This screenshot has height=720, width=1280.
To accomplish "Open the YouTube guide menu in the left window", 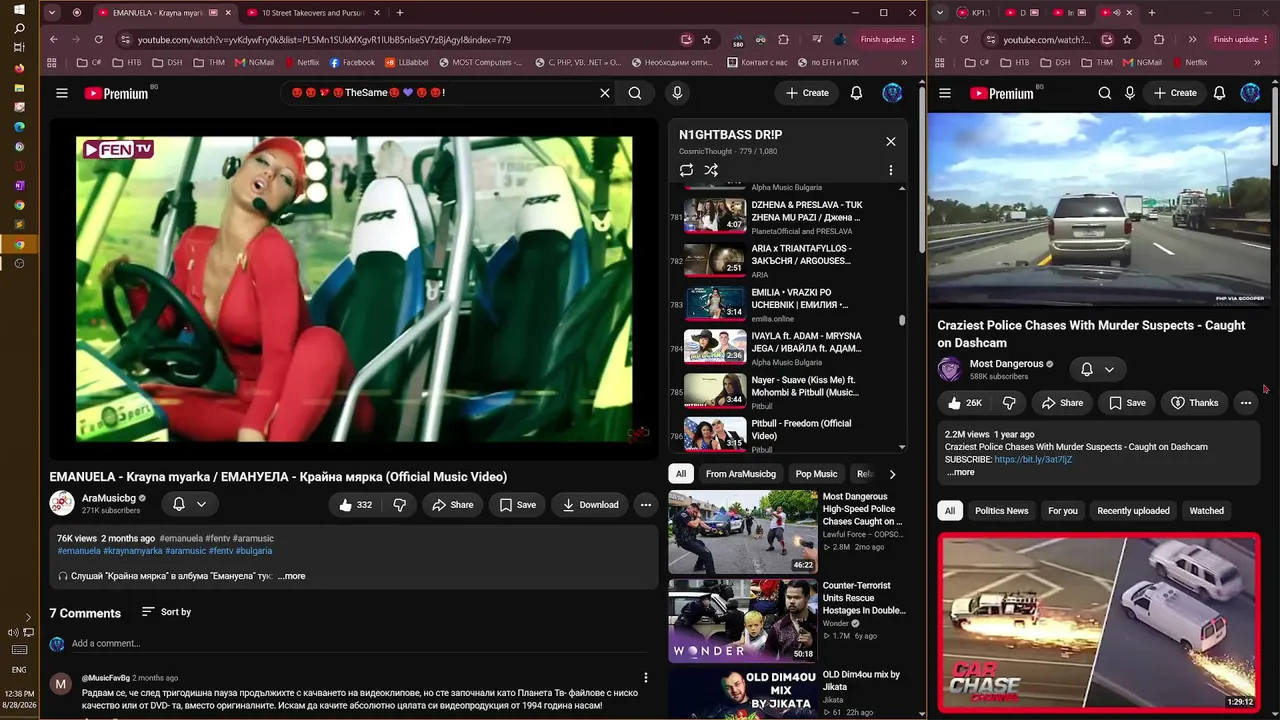I will pos(62,93).
